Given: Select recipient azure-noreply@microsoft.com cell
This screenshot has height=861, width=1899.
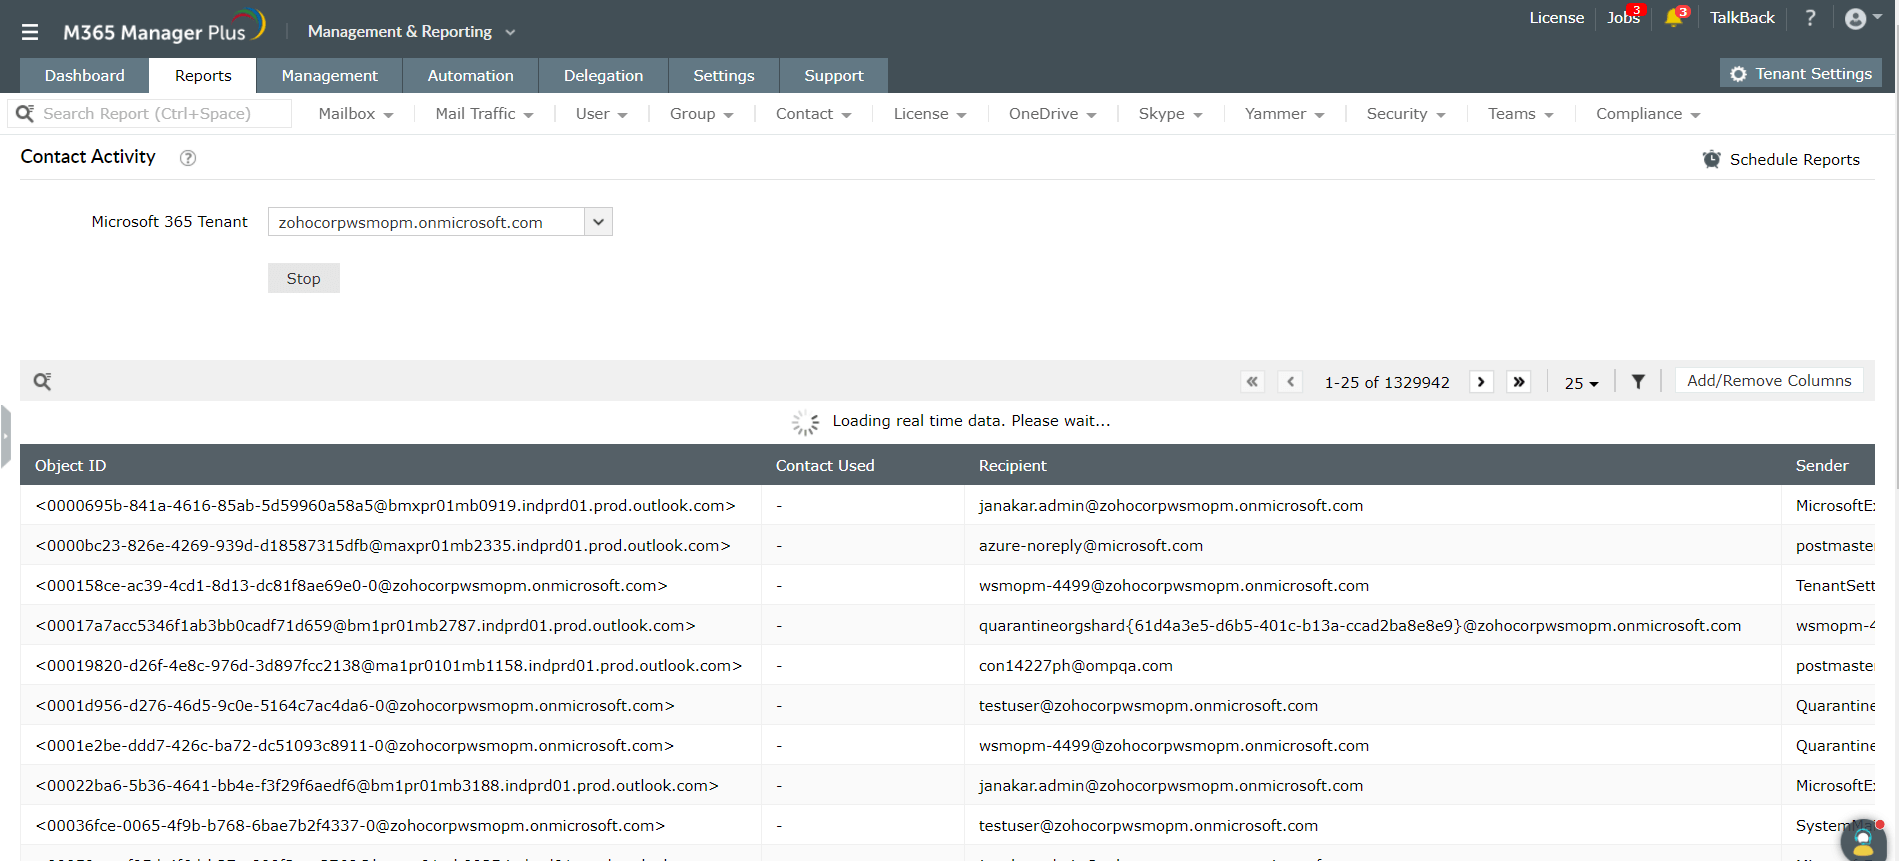Looking at the screenshot, I should point(1091,546).
